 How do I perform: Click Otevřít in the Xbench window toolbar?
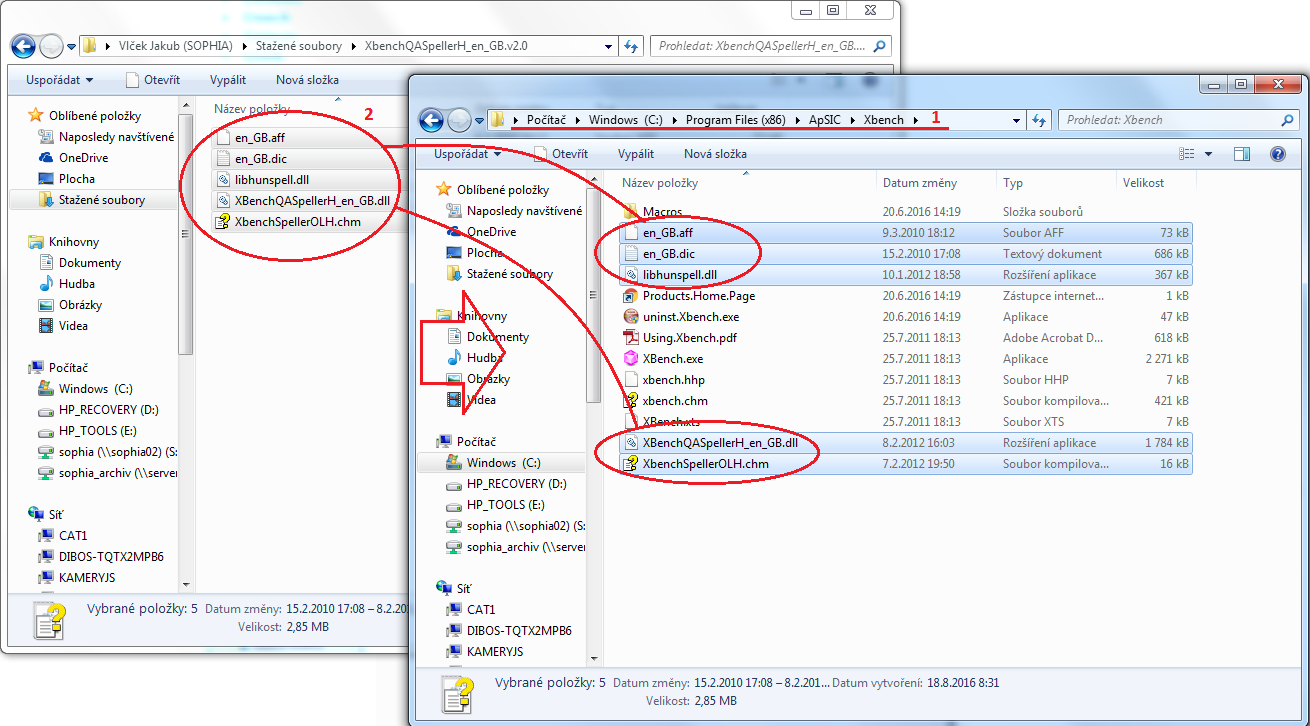pyautogui.click(x=561, y=154)
